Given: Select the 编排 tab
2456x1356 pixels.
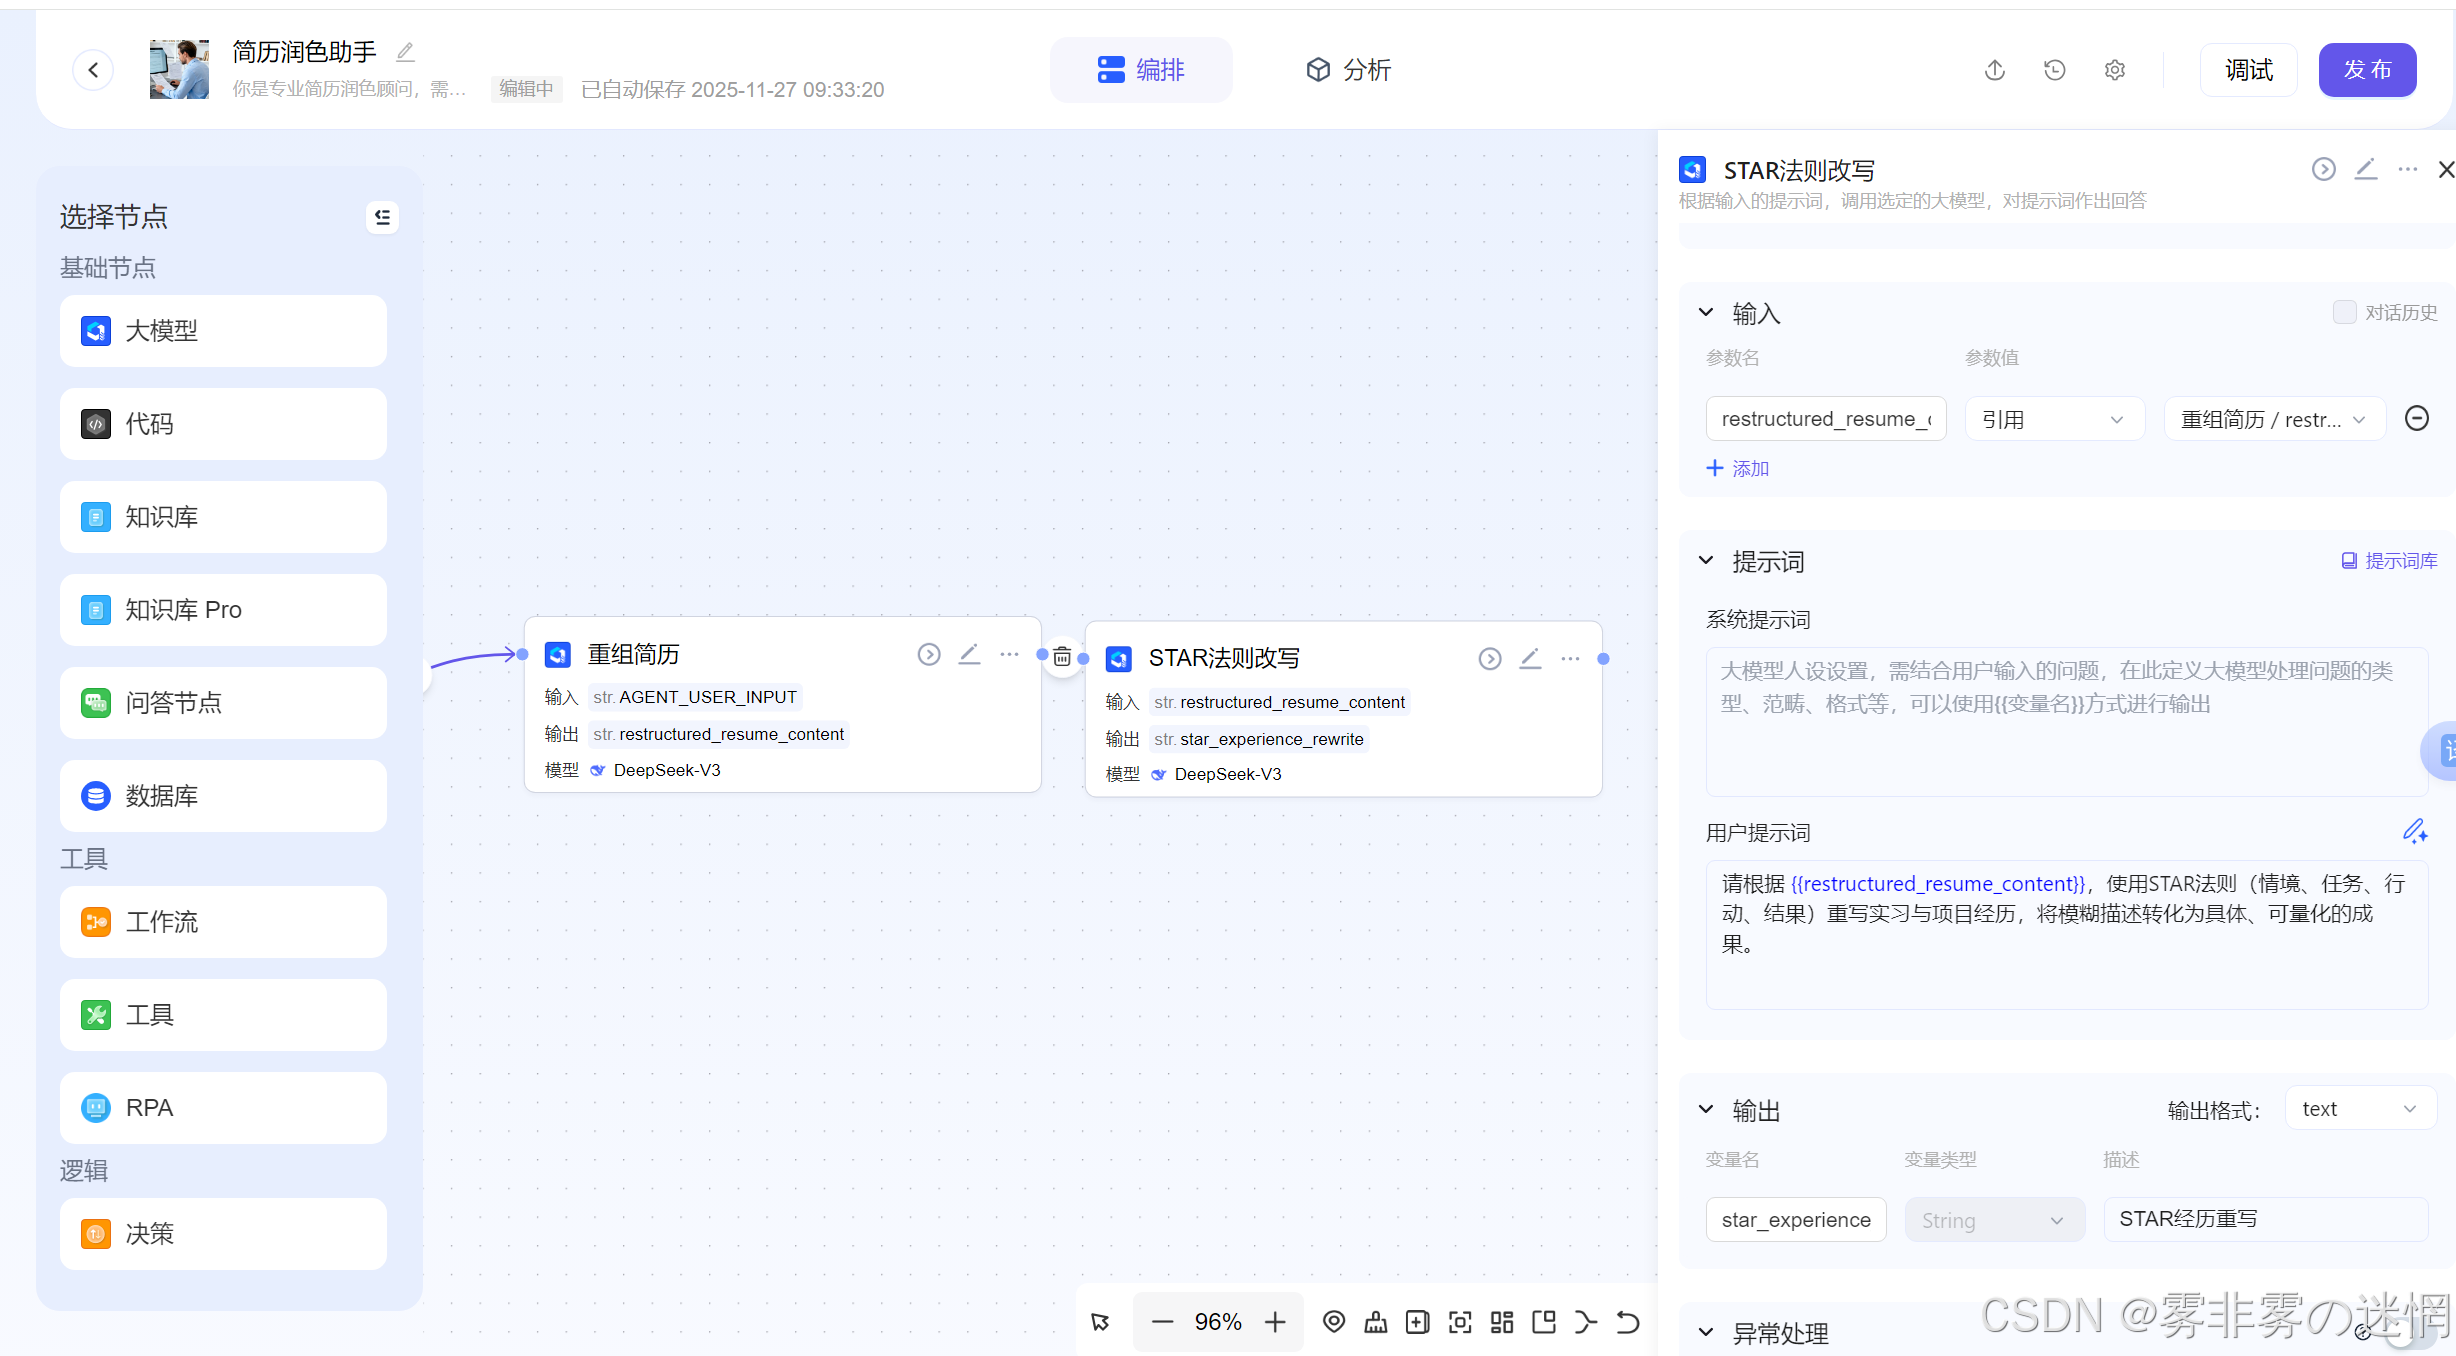Looking at the screenshot, I should click(x=1141, y=70).
